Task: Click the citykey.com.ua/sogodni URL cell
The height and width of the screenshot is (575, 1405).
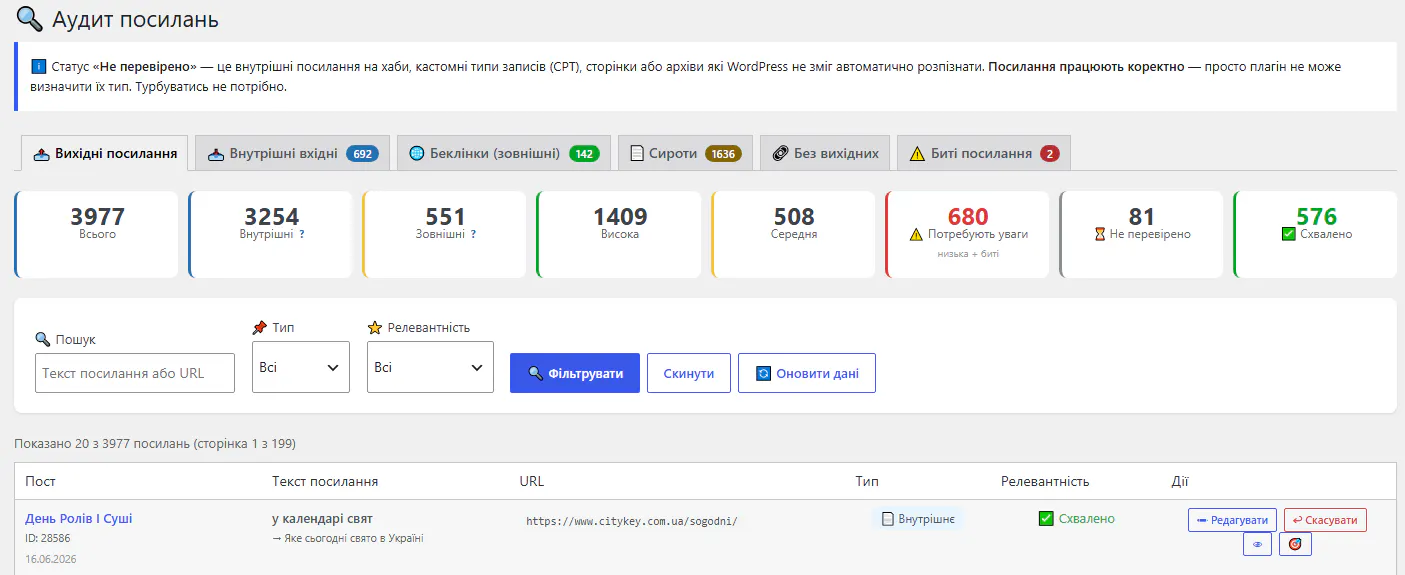Action: 631,521
